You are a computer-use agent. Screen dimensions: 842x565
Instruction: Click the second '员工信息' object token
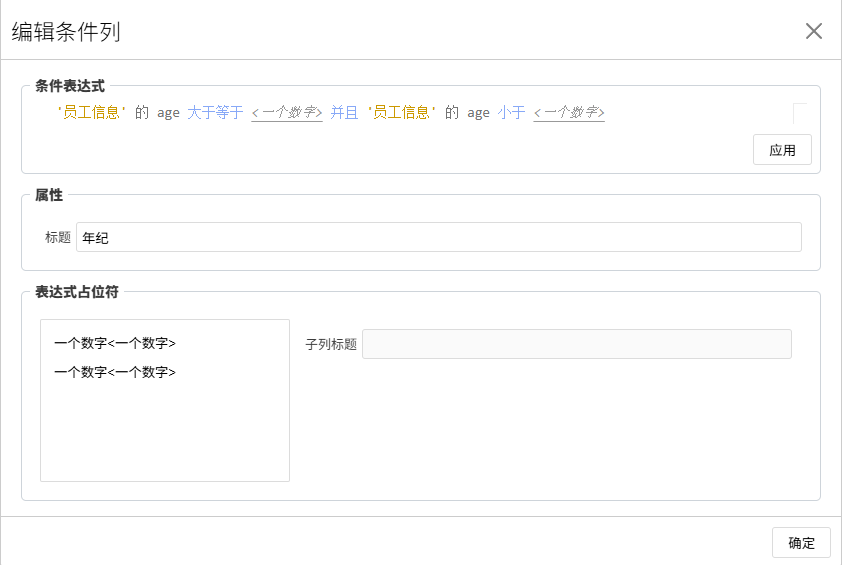point(401,113)
